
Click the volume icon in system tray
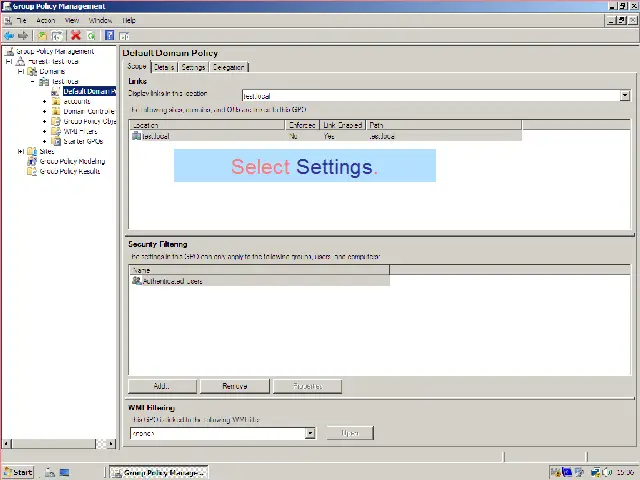tap(608, 472)
